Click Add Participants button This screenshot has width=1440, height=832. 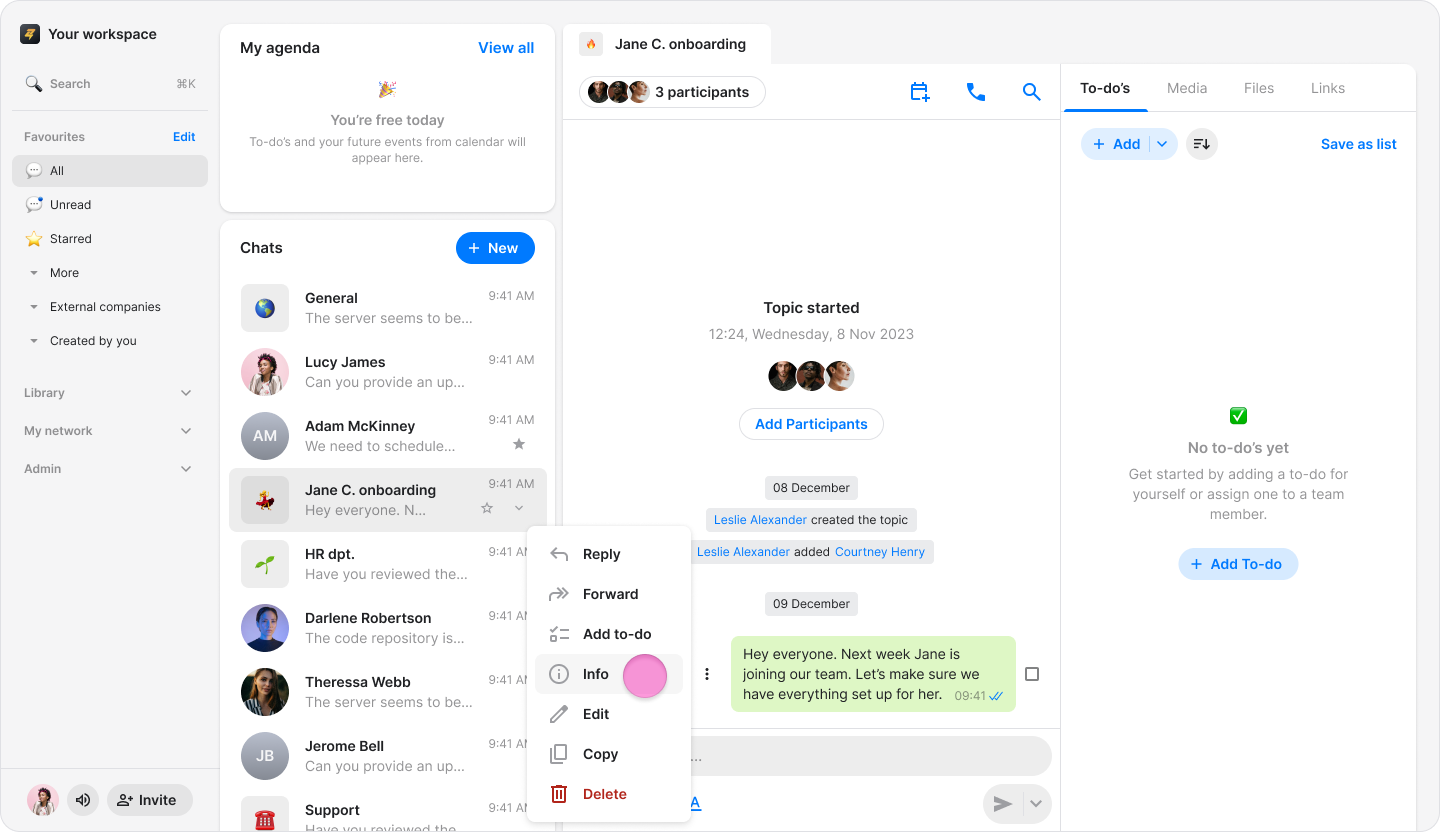[811, 424]
